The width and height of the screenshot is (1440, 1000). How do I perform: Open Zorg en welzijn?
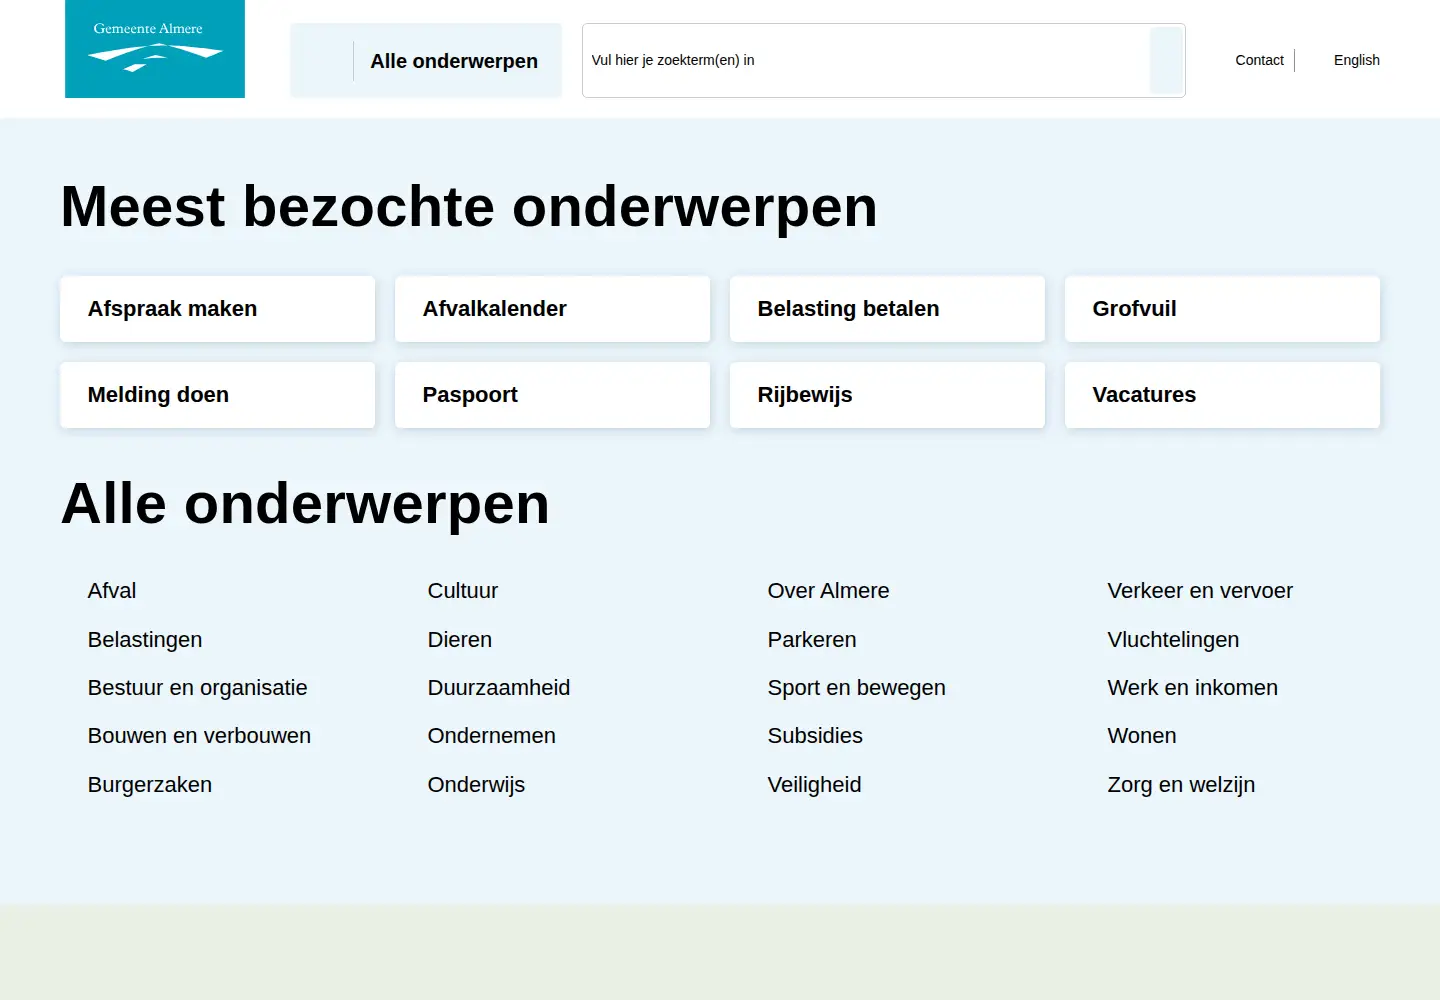click(1181, 785)
